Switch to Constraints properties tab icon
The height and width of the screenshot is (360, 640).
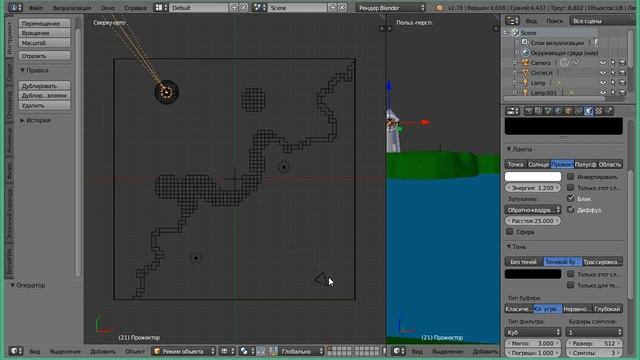pyautogui.click(x=578, y=111)
